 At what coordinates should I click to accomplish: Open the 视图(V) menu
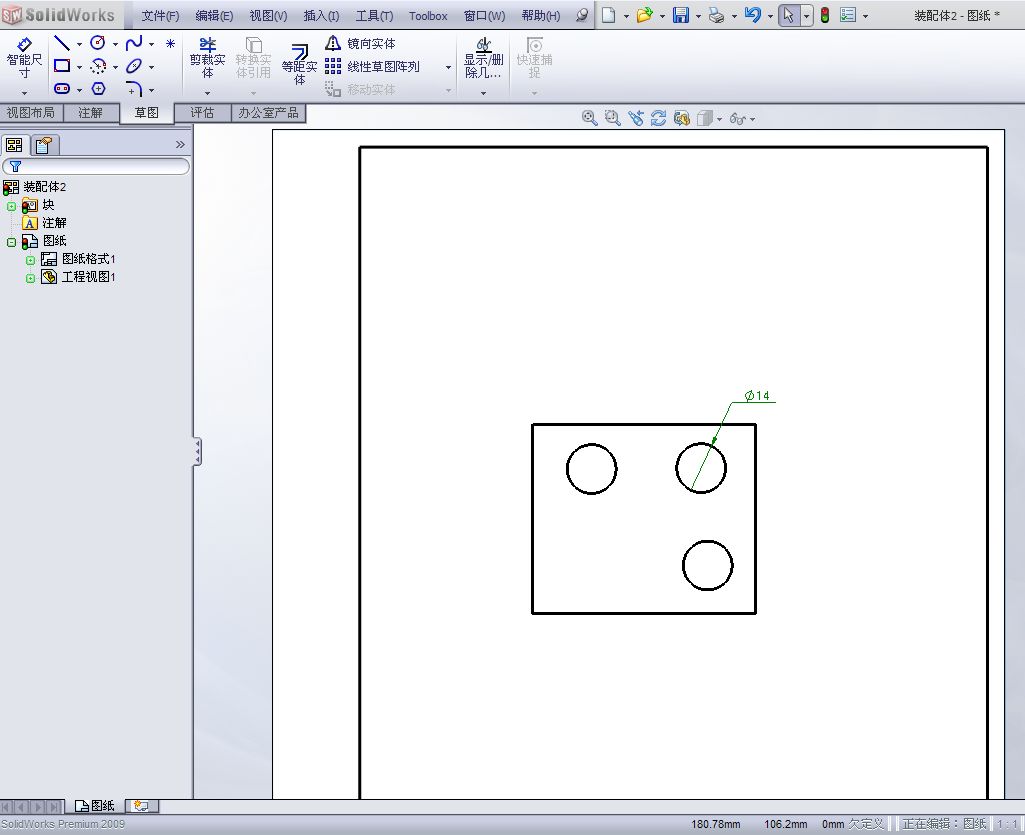[269, 16]
